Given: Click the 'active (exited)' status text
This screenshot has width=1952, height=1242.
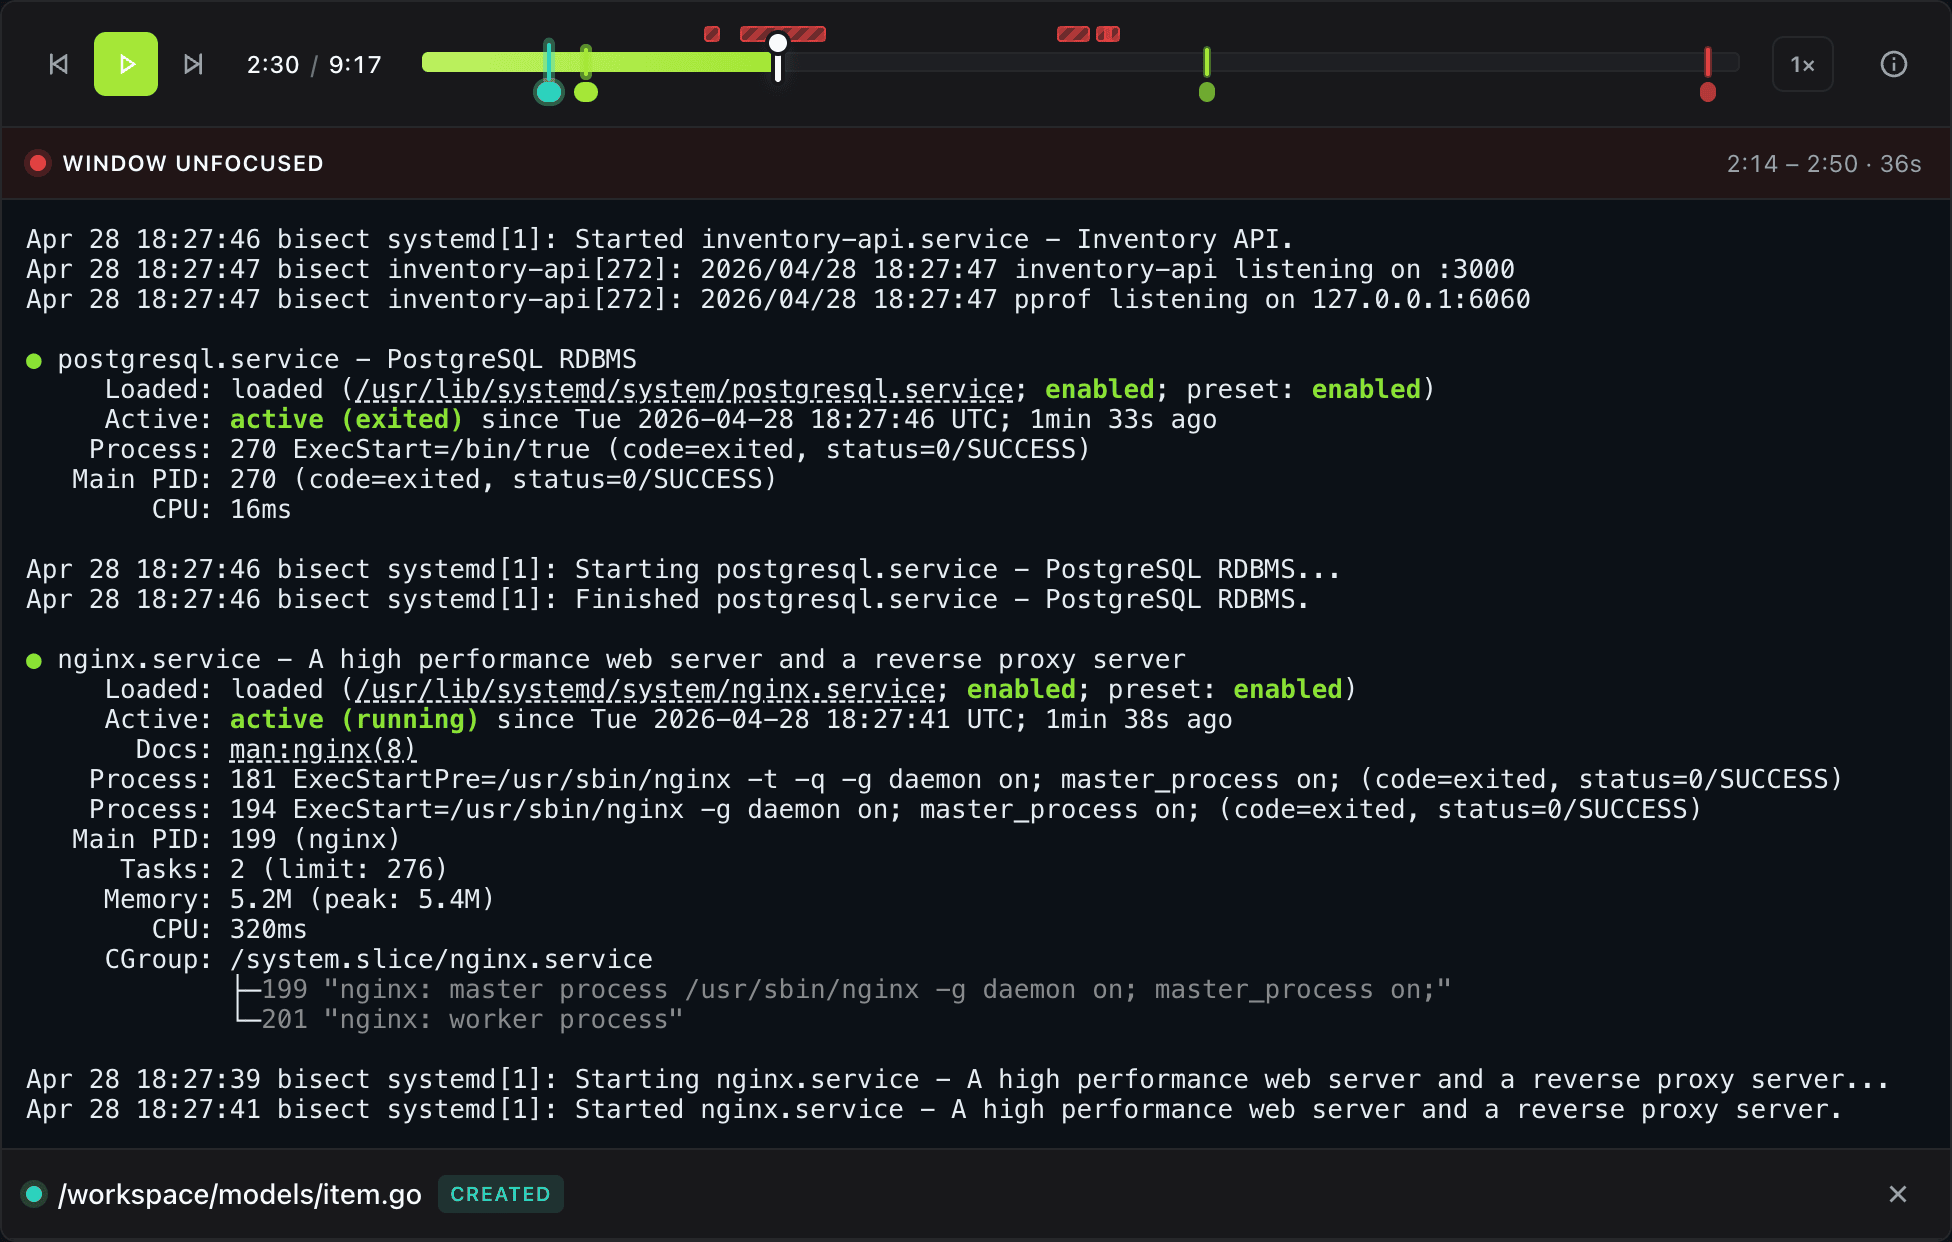Looking at the screenshot, I should (346, 419).
